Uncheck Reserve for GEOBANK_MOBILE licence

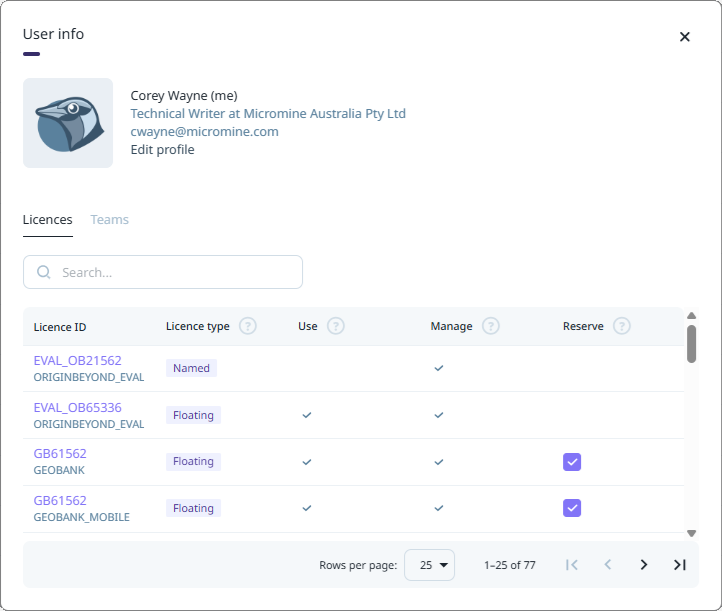click(x=572, y=508)
